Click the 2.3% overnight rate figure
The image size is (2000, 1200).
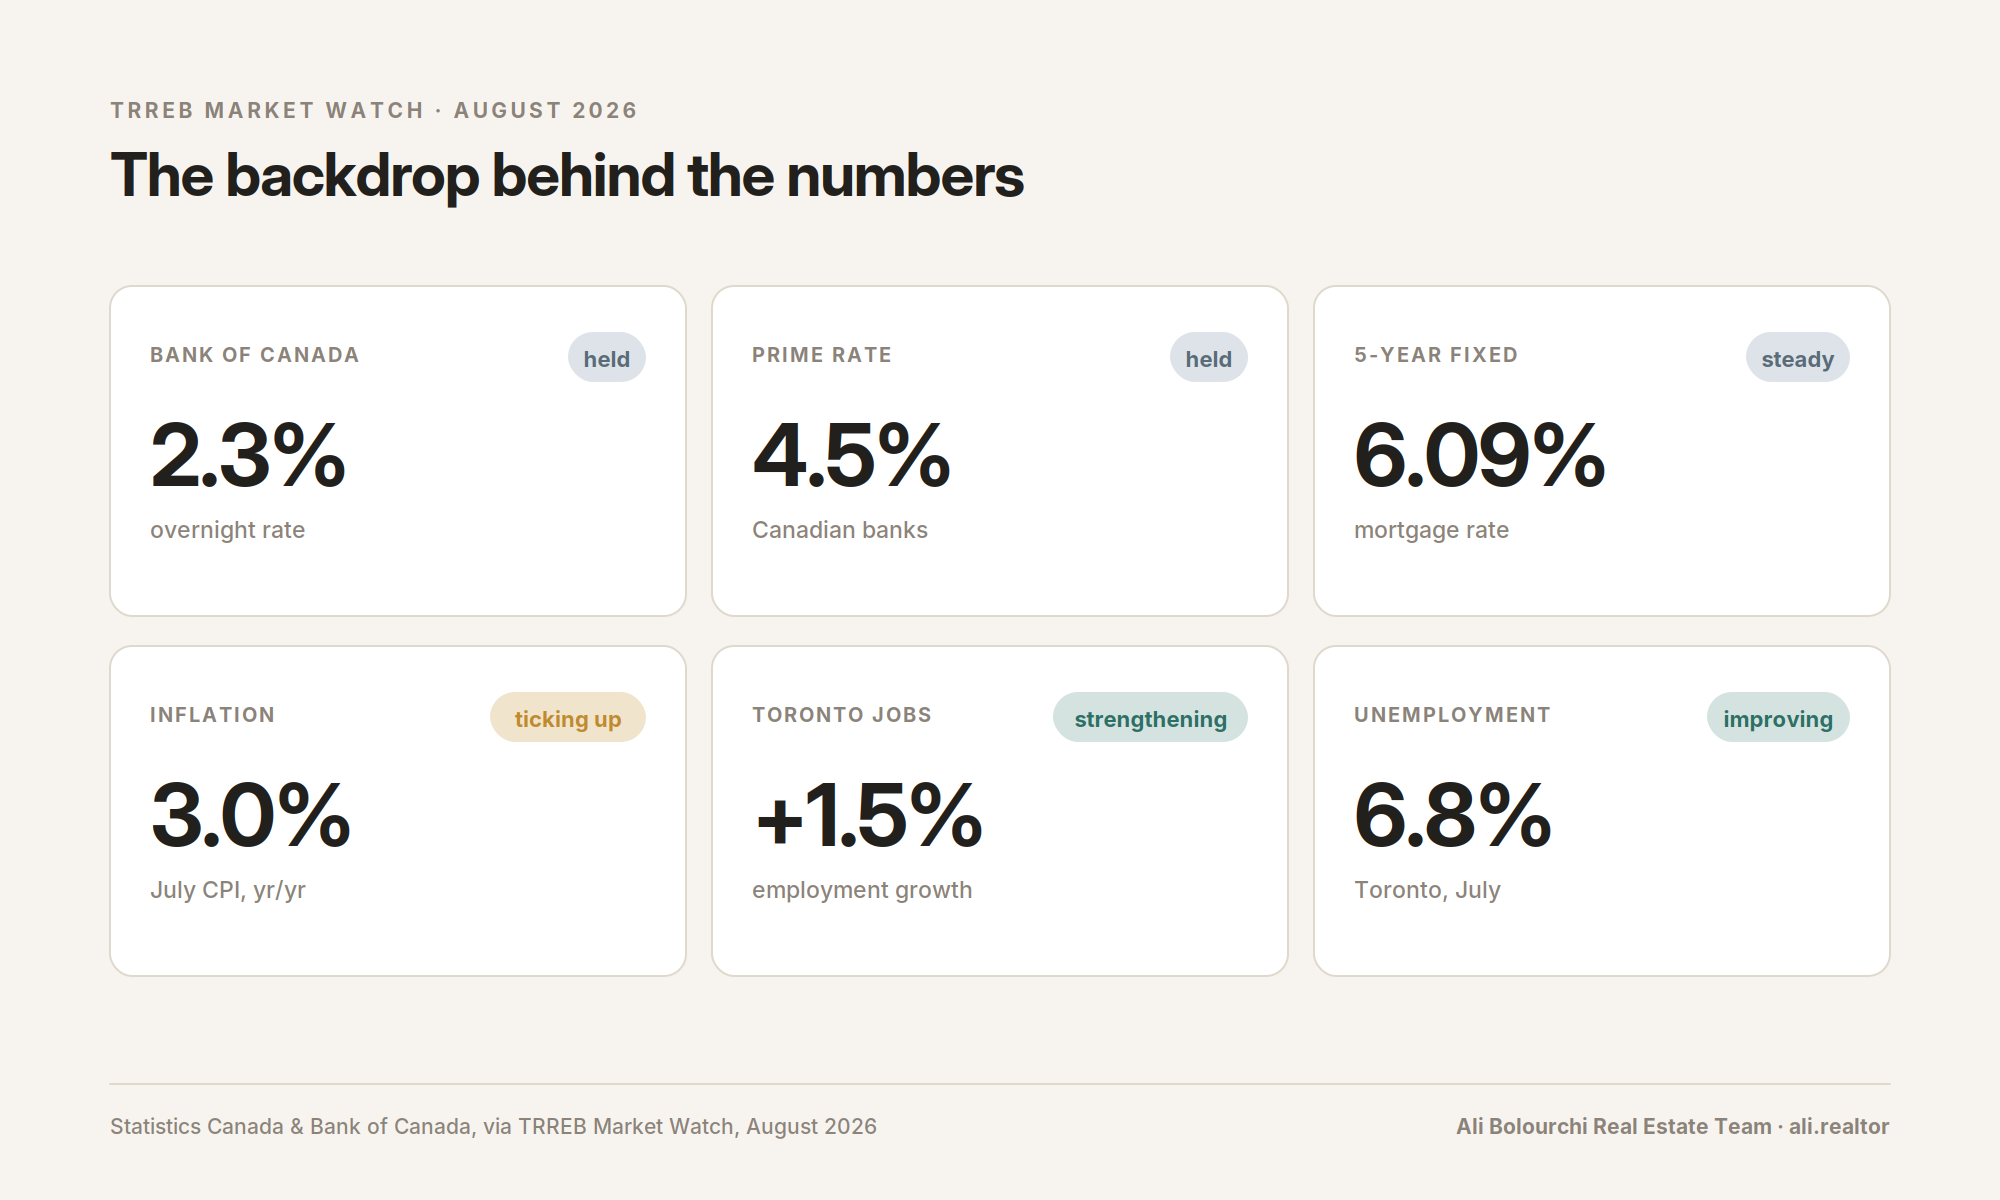(x=248, y=456)
